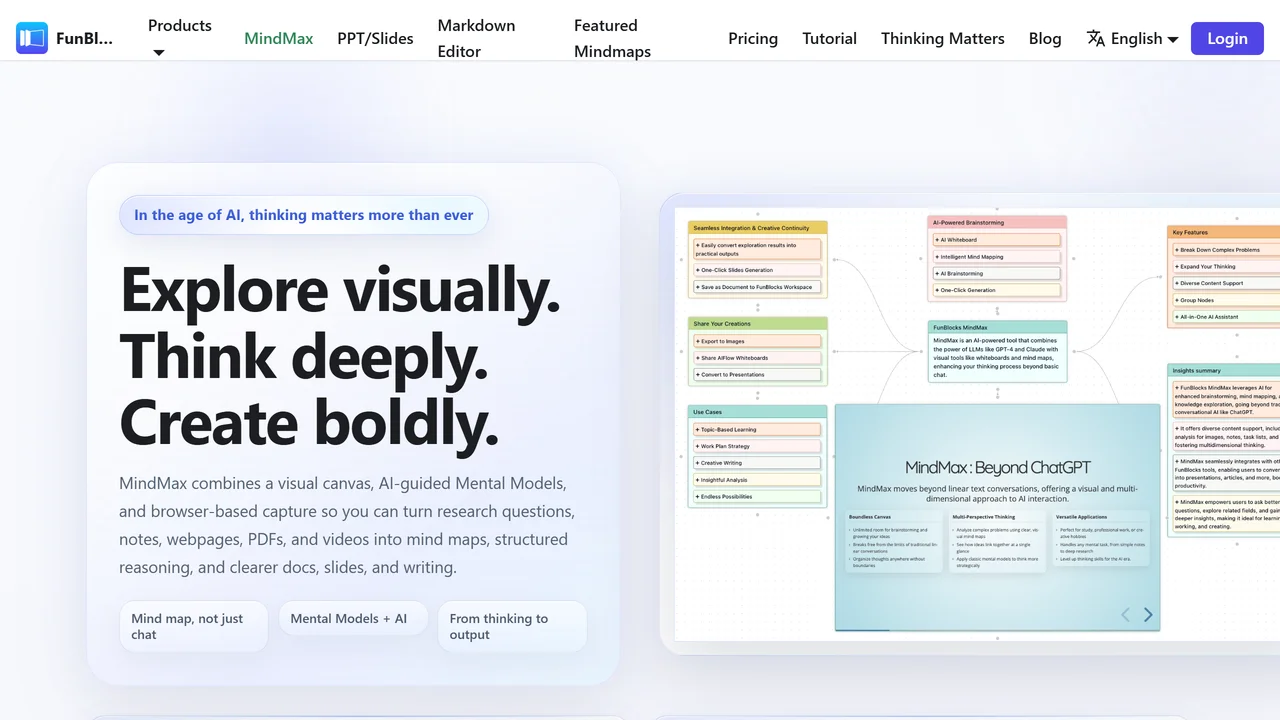Select the 'AI Brainstorming' node
The width and height of the screenshot is (1280, 720).
click(x=997, y=274)
